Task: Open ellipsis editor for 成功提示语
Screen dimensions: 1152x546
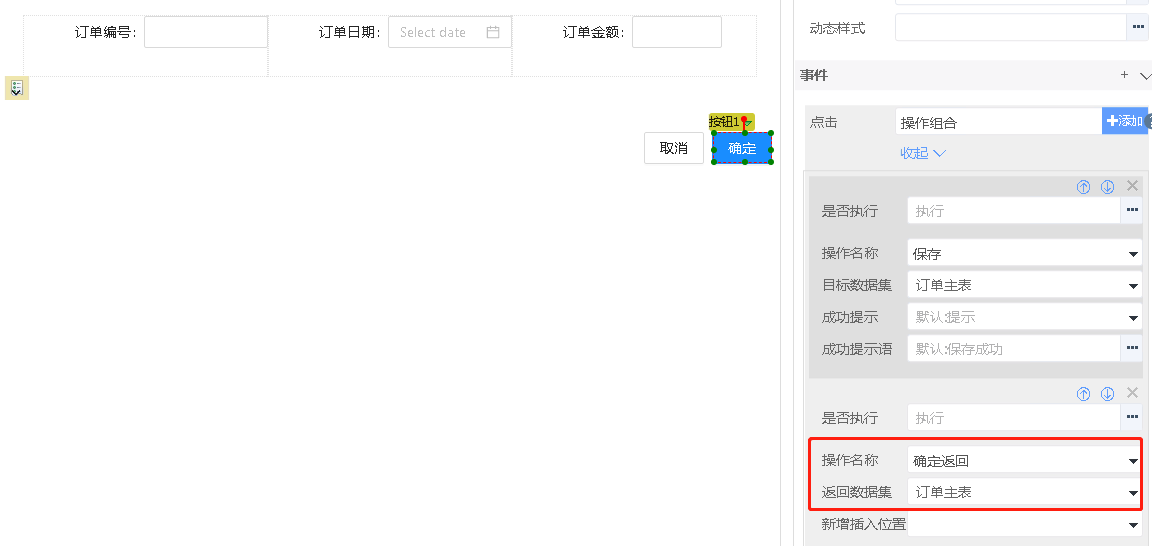Action: 1132,349
